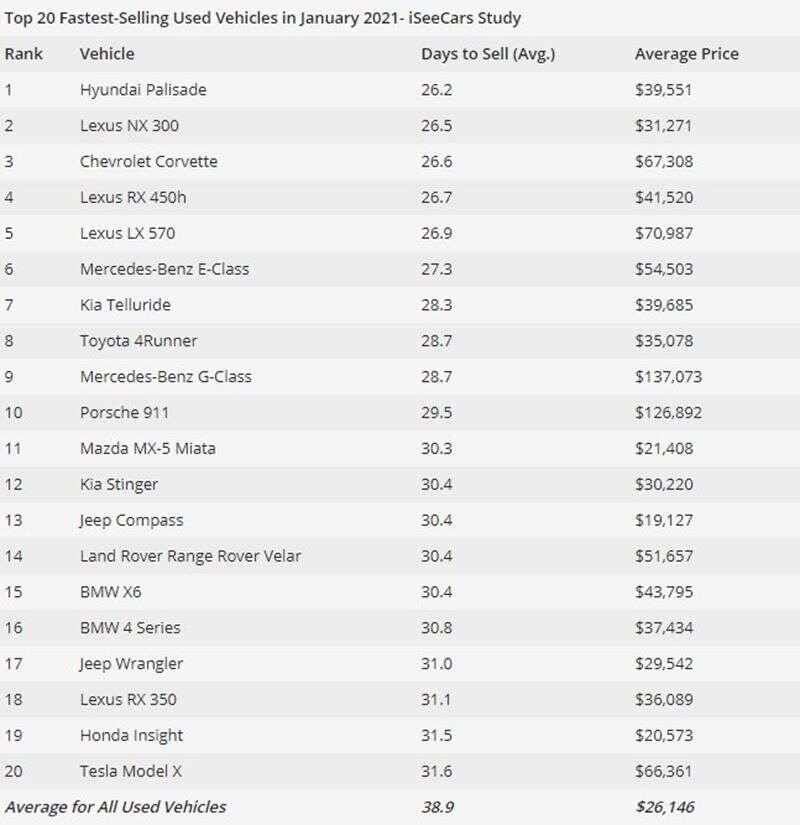
Task: Click the Average for All Used Vehicles label
Action: [116, 807]
